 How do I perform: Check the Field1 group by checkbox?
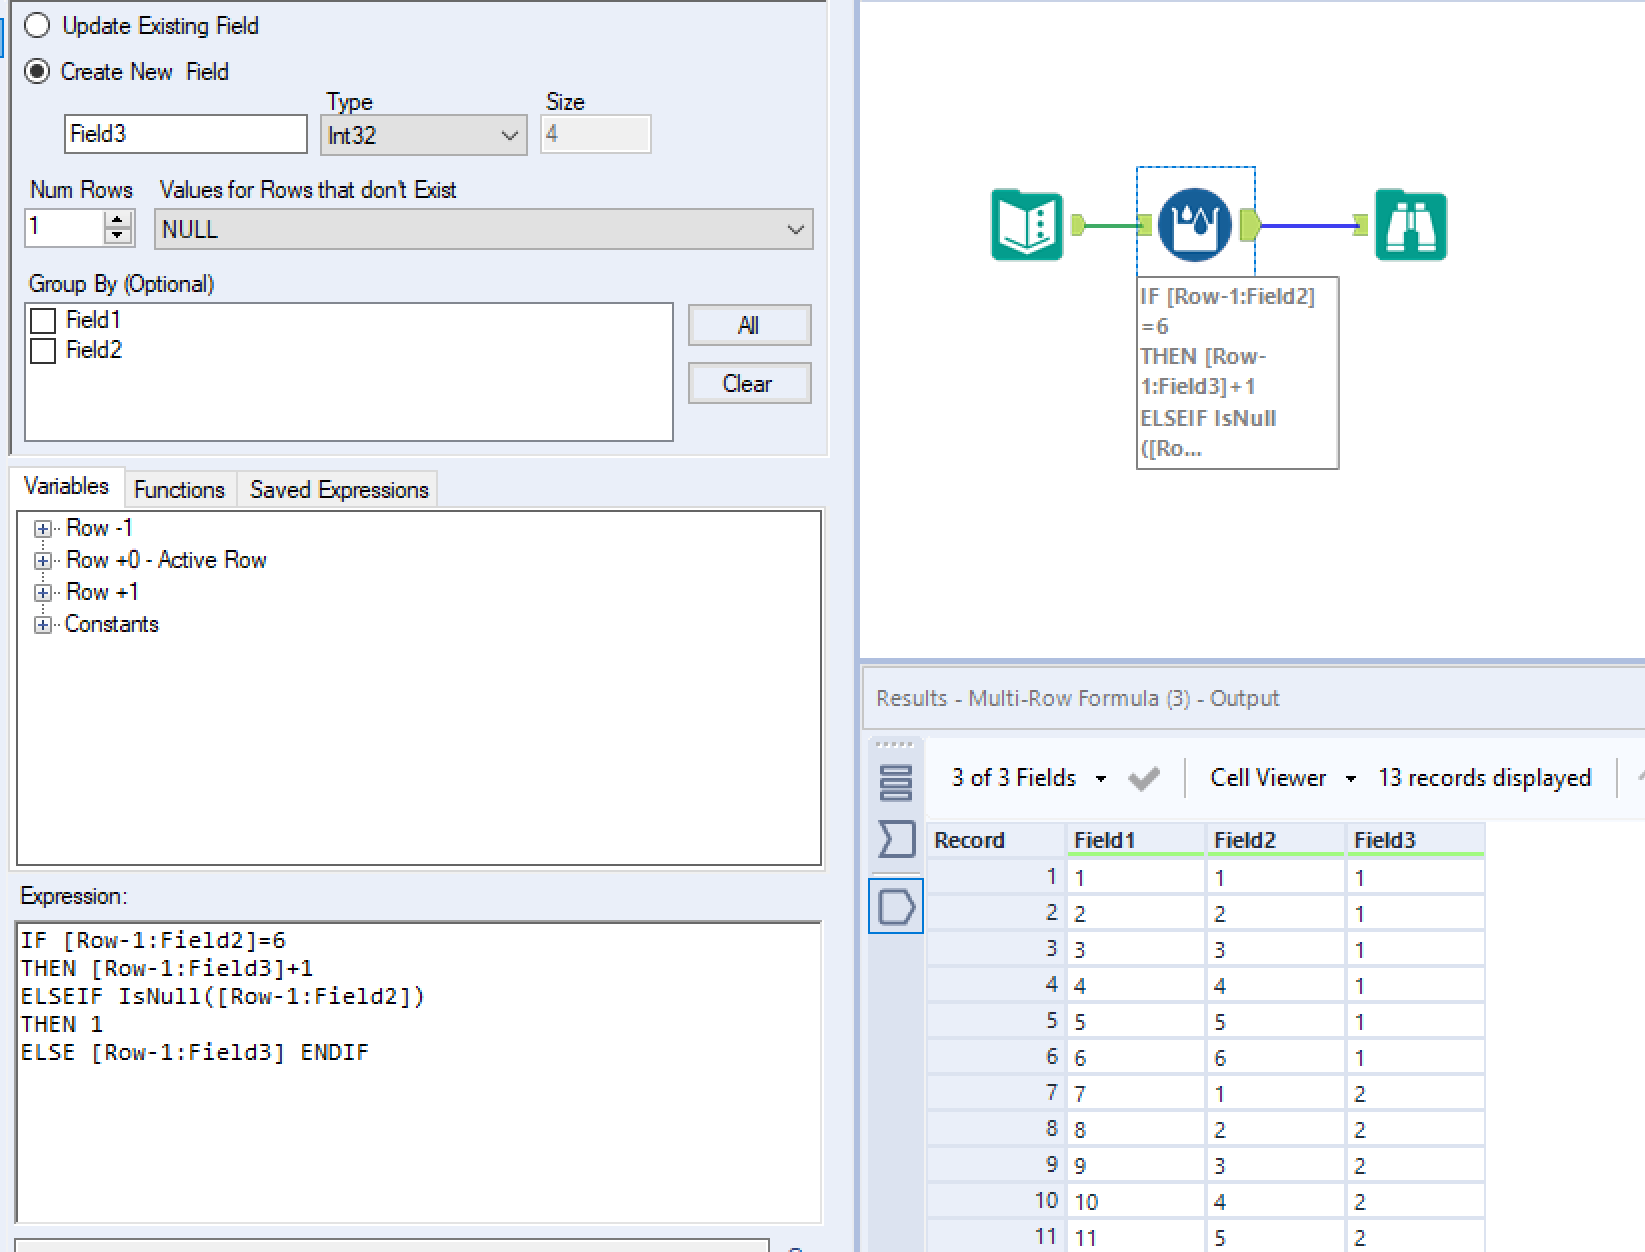click(x=41, y=320)
